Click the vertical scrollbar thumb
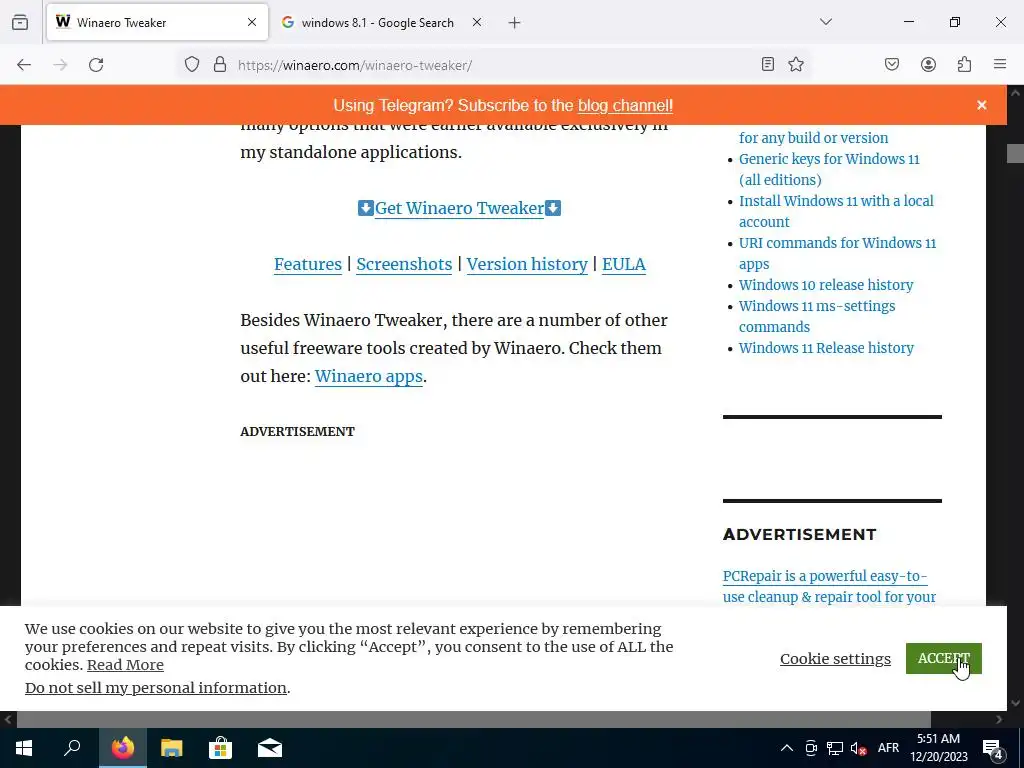Screen dimensions: 1024x768 click(1015, 153)
